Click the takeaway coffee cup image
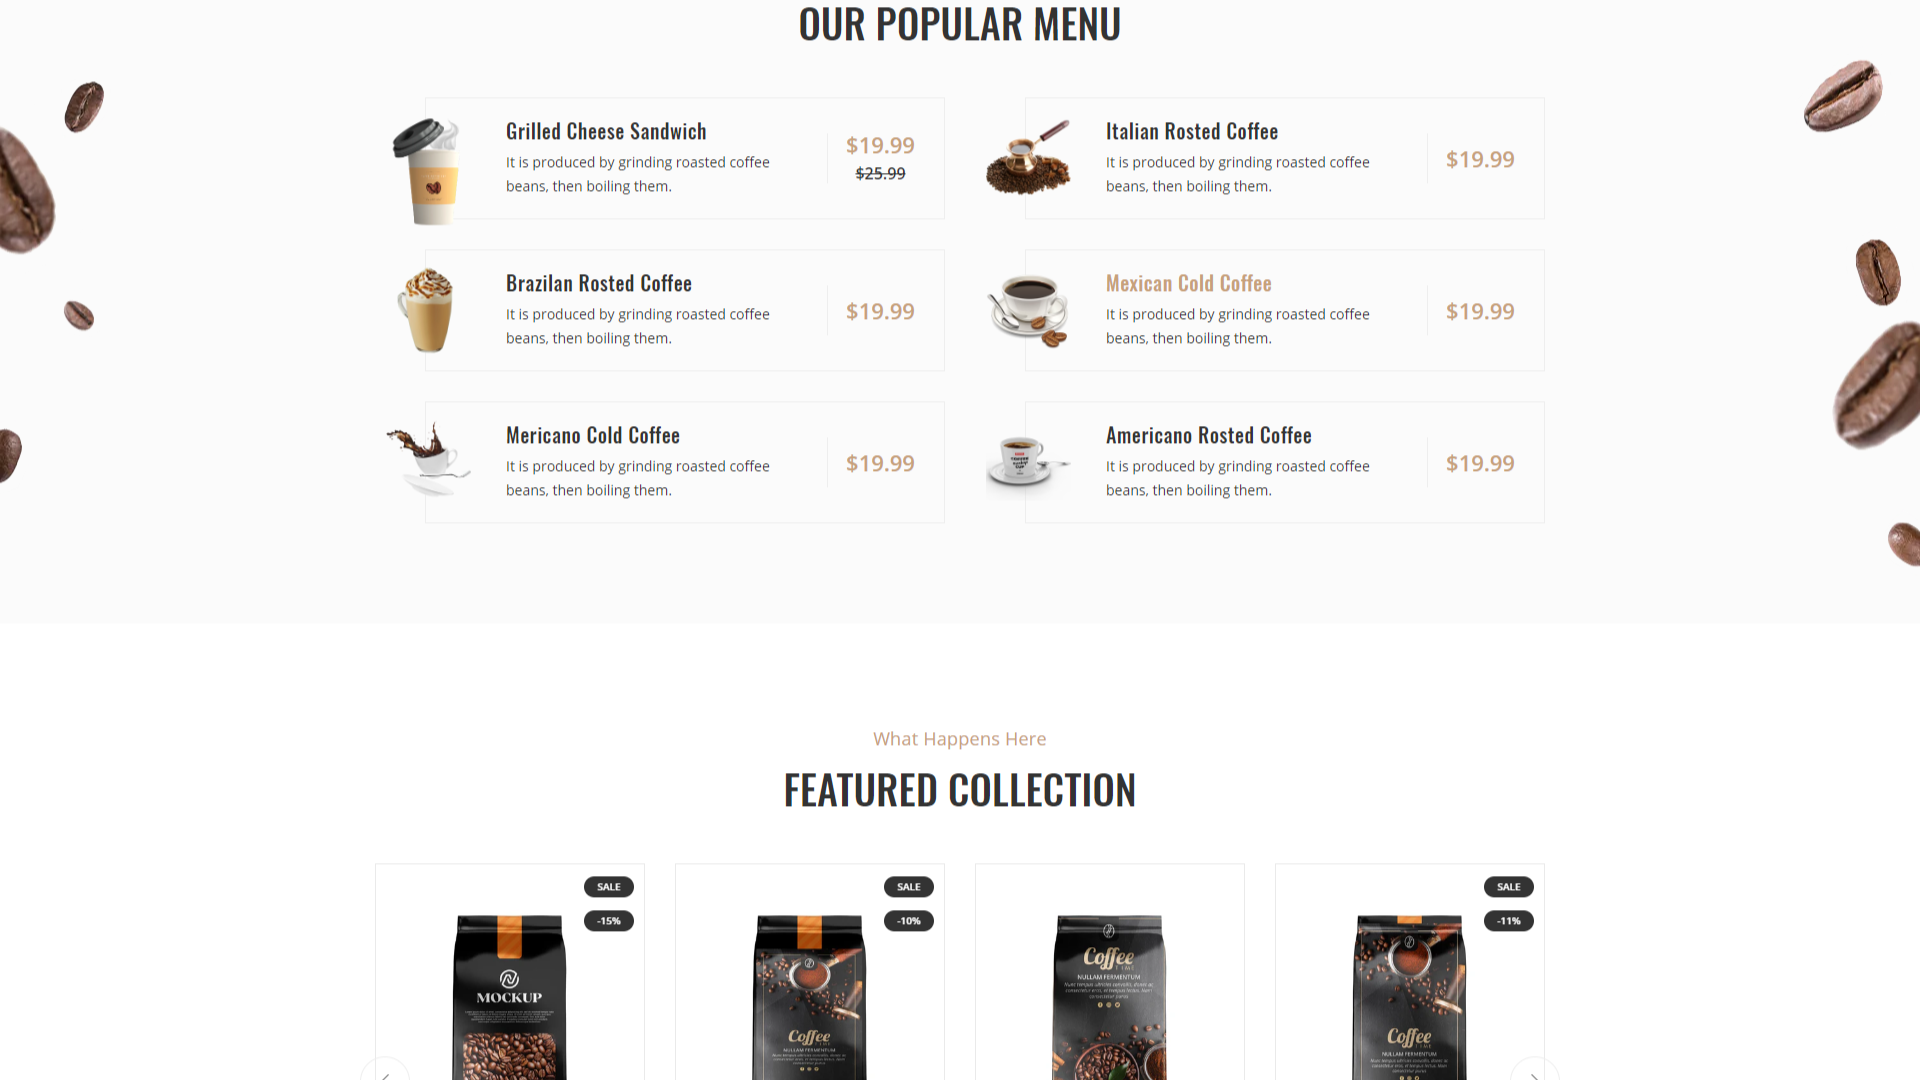Viewport: 1920px width, 1080px height. pyautogui.click(x=428, y=171)
